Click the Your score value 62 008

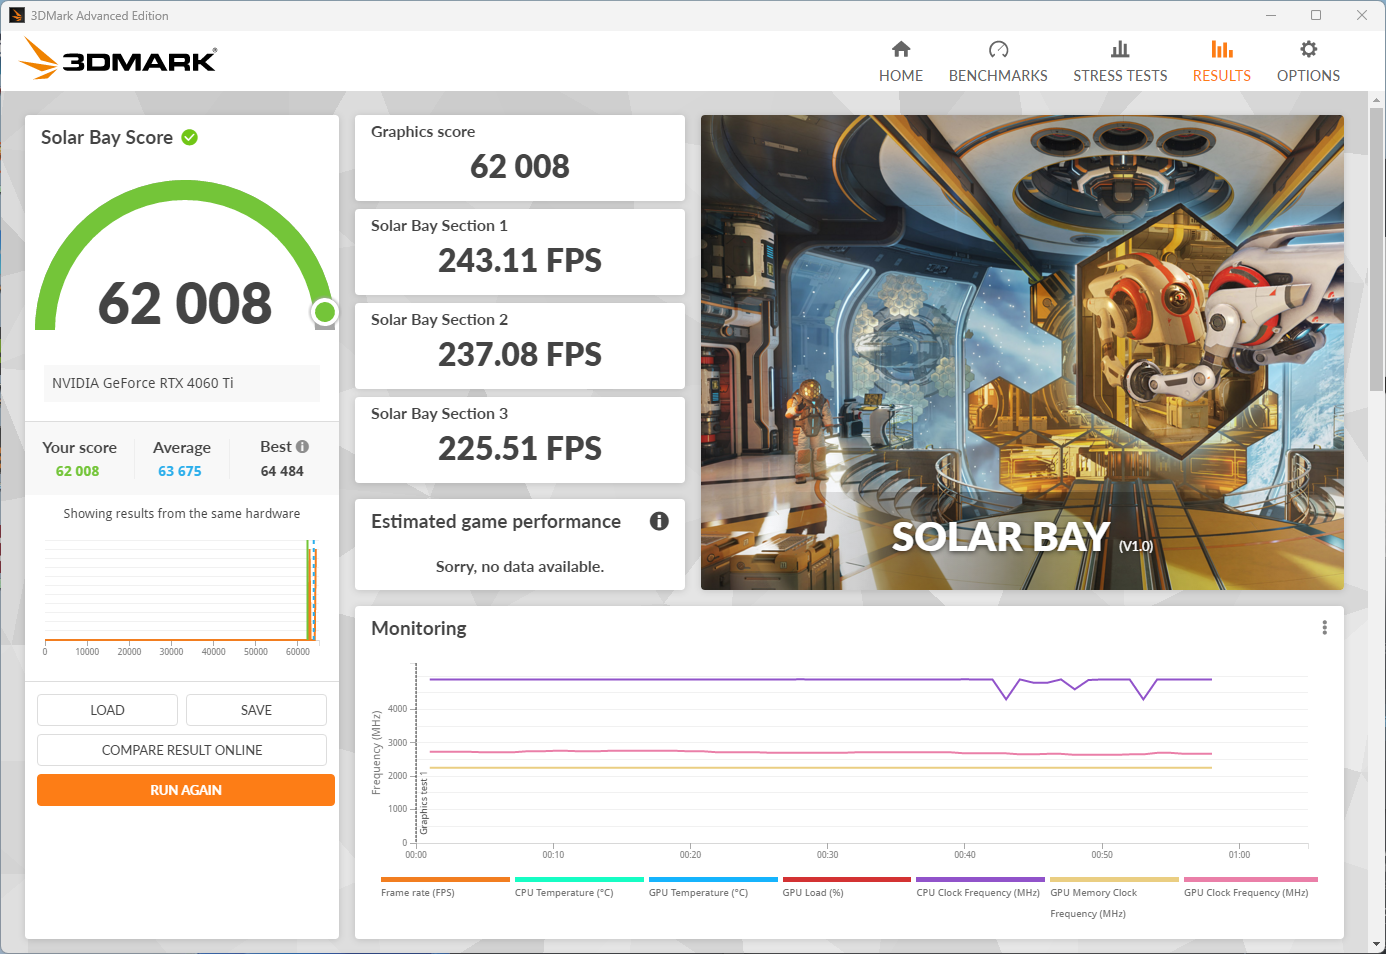(x=77, y=471)
